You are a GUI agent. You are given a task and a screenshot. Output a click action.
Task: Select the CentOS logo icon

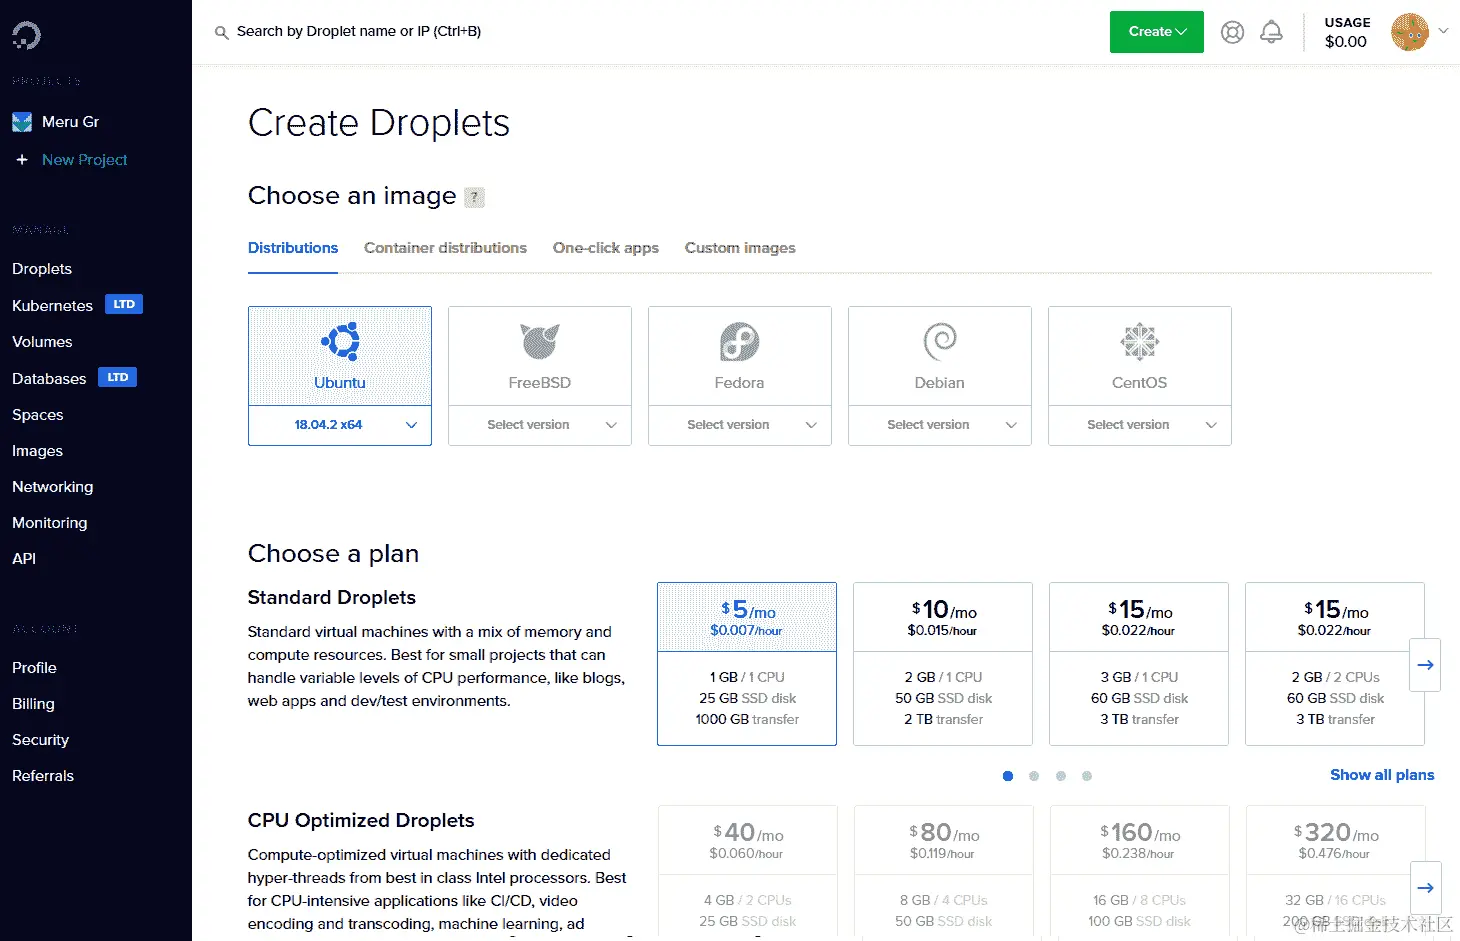pyautogui.click(x=1140, y=342)
